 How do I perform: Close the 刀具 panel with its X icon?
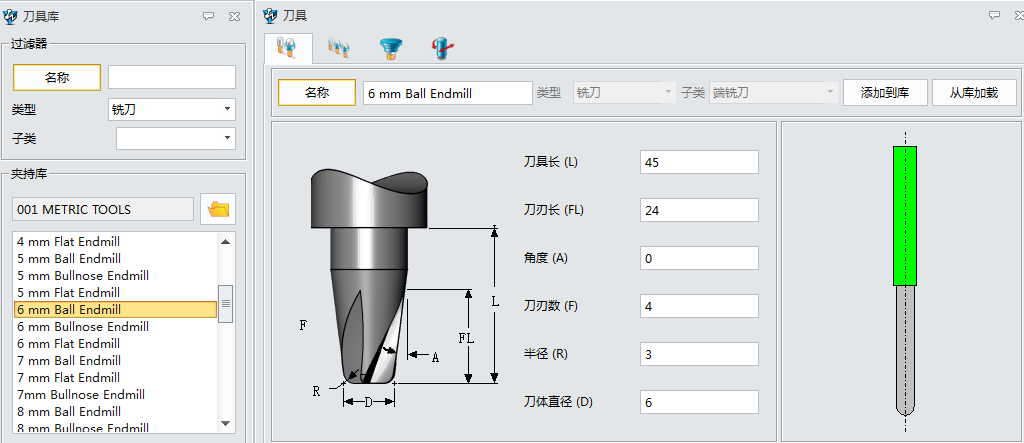click(1016, 16)
